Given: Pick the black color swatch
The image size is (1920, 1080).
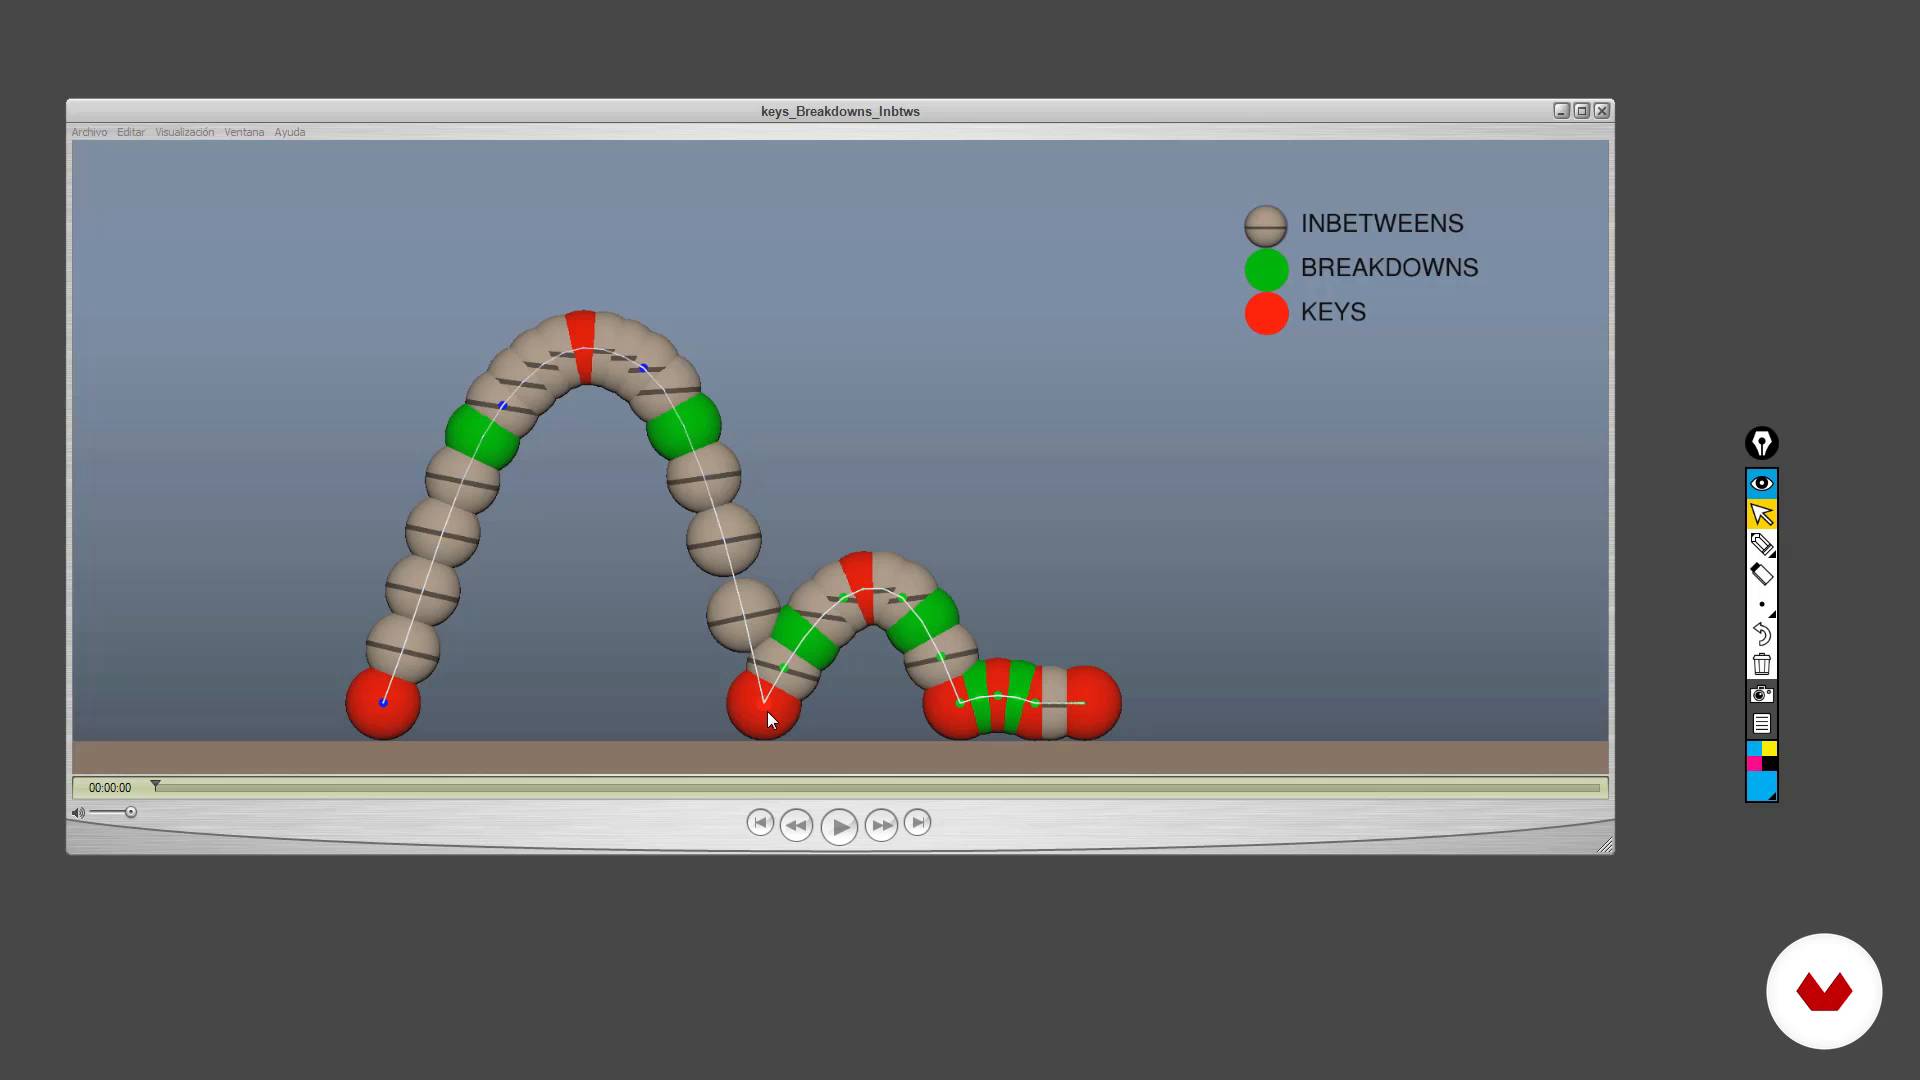Looking at the screenshot, I should coord(1769,763).
